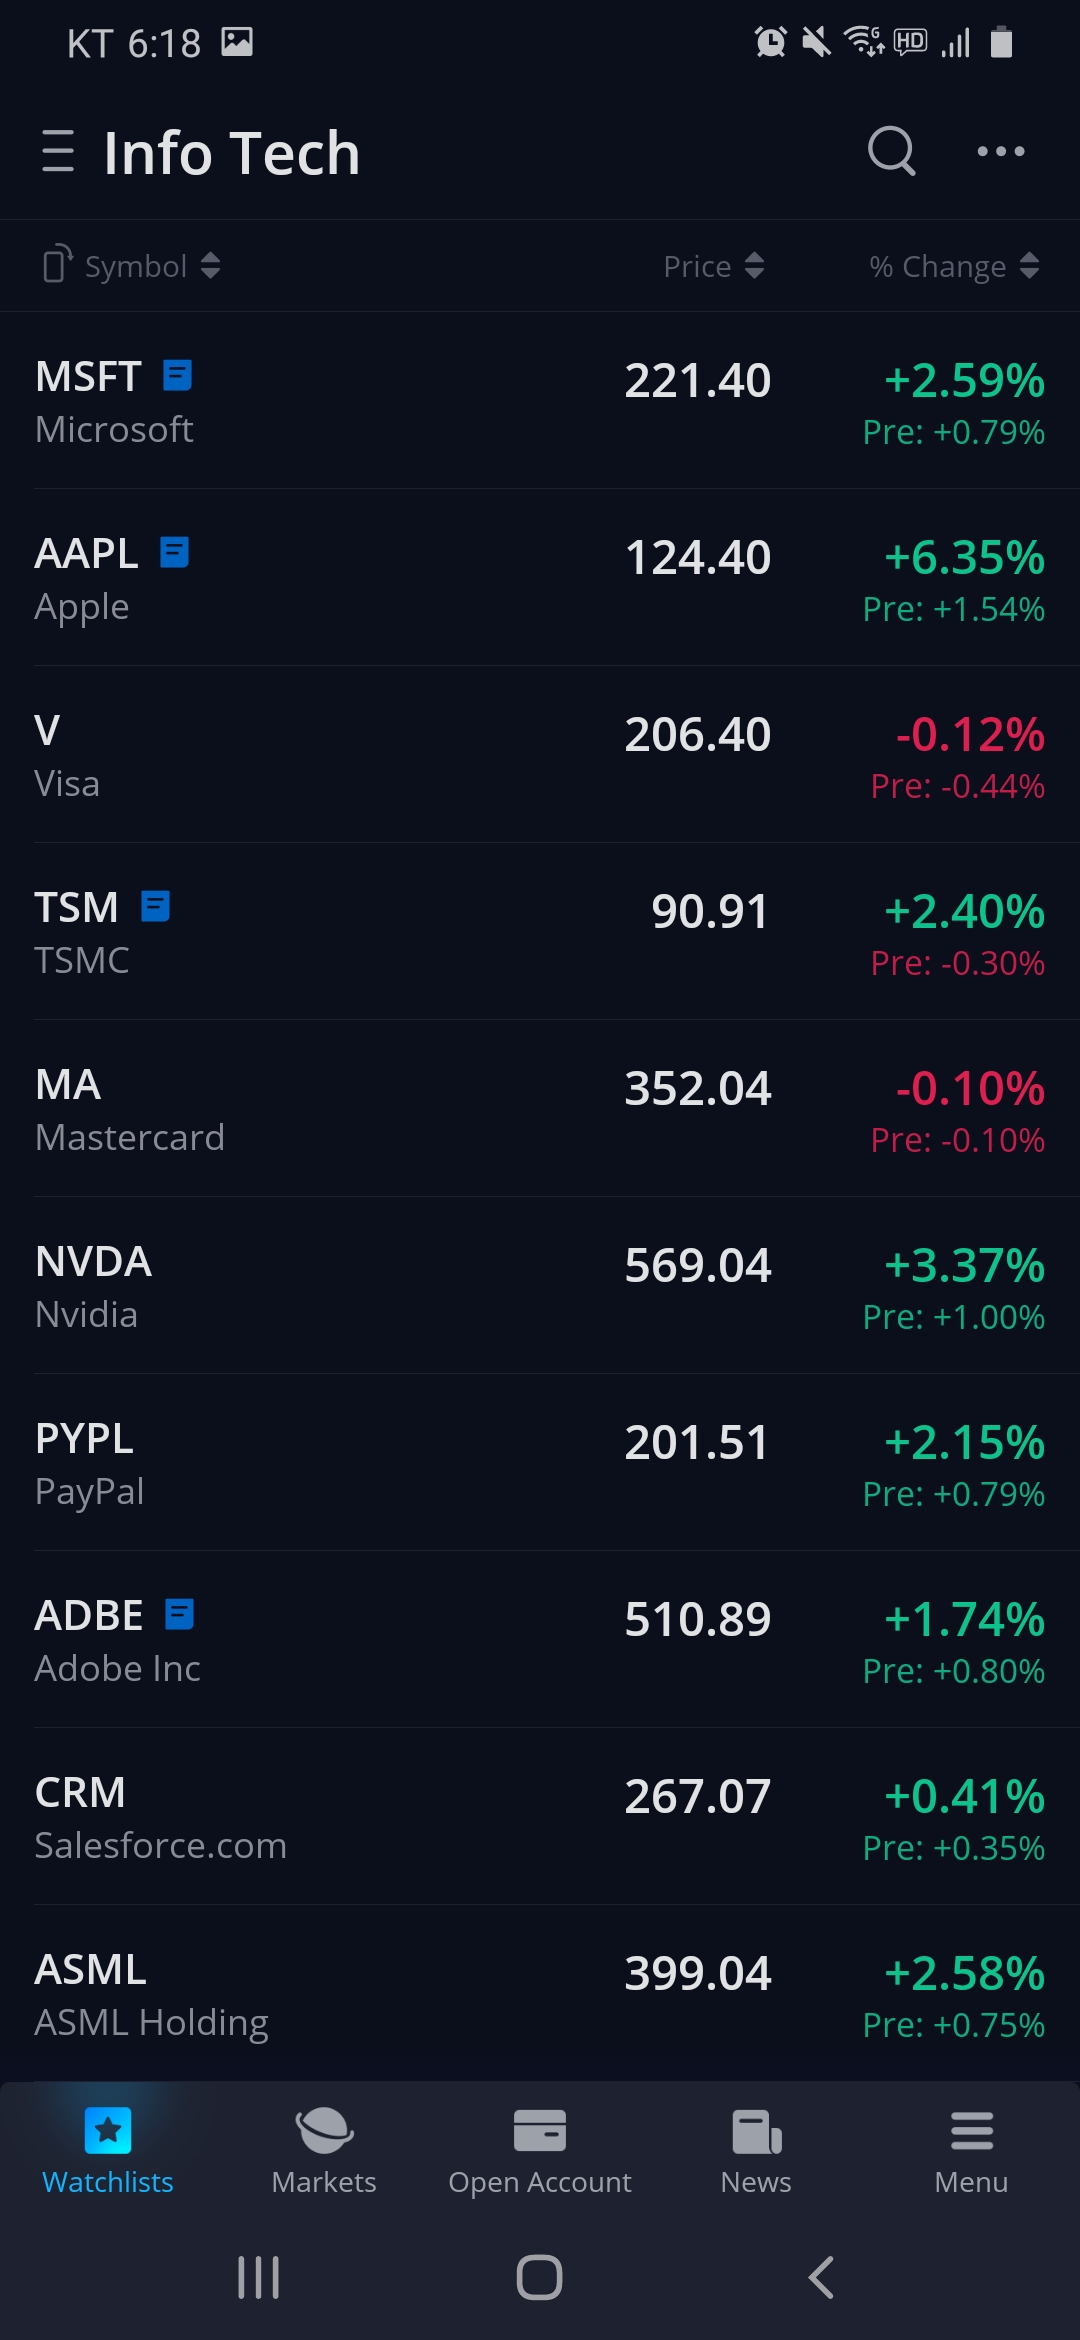Open the bottom Menu tab
Image resolution: width=1080 pixels, height=2340 pixels.
coord(971,2152)
